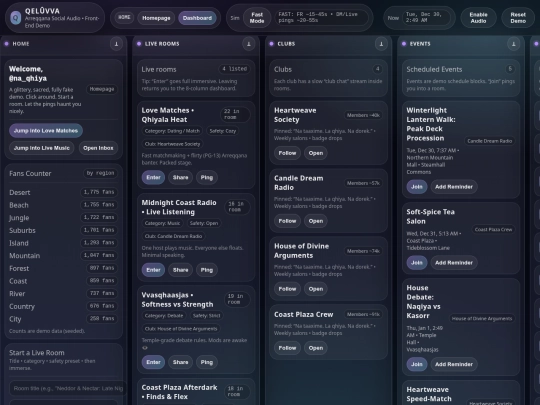Screen dimensions: 540x405
Task: Collapse the Clubs column header icon
Action: click(381, 44)
